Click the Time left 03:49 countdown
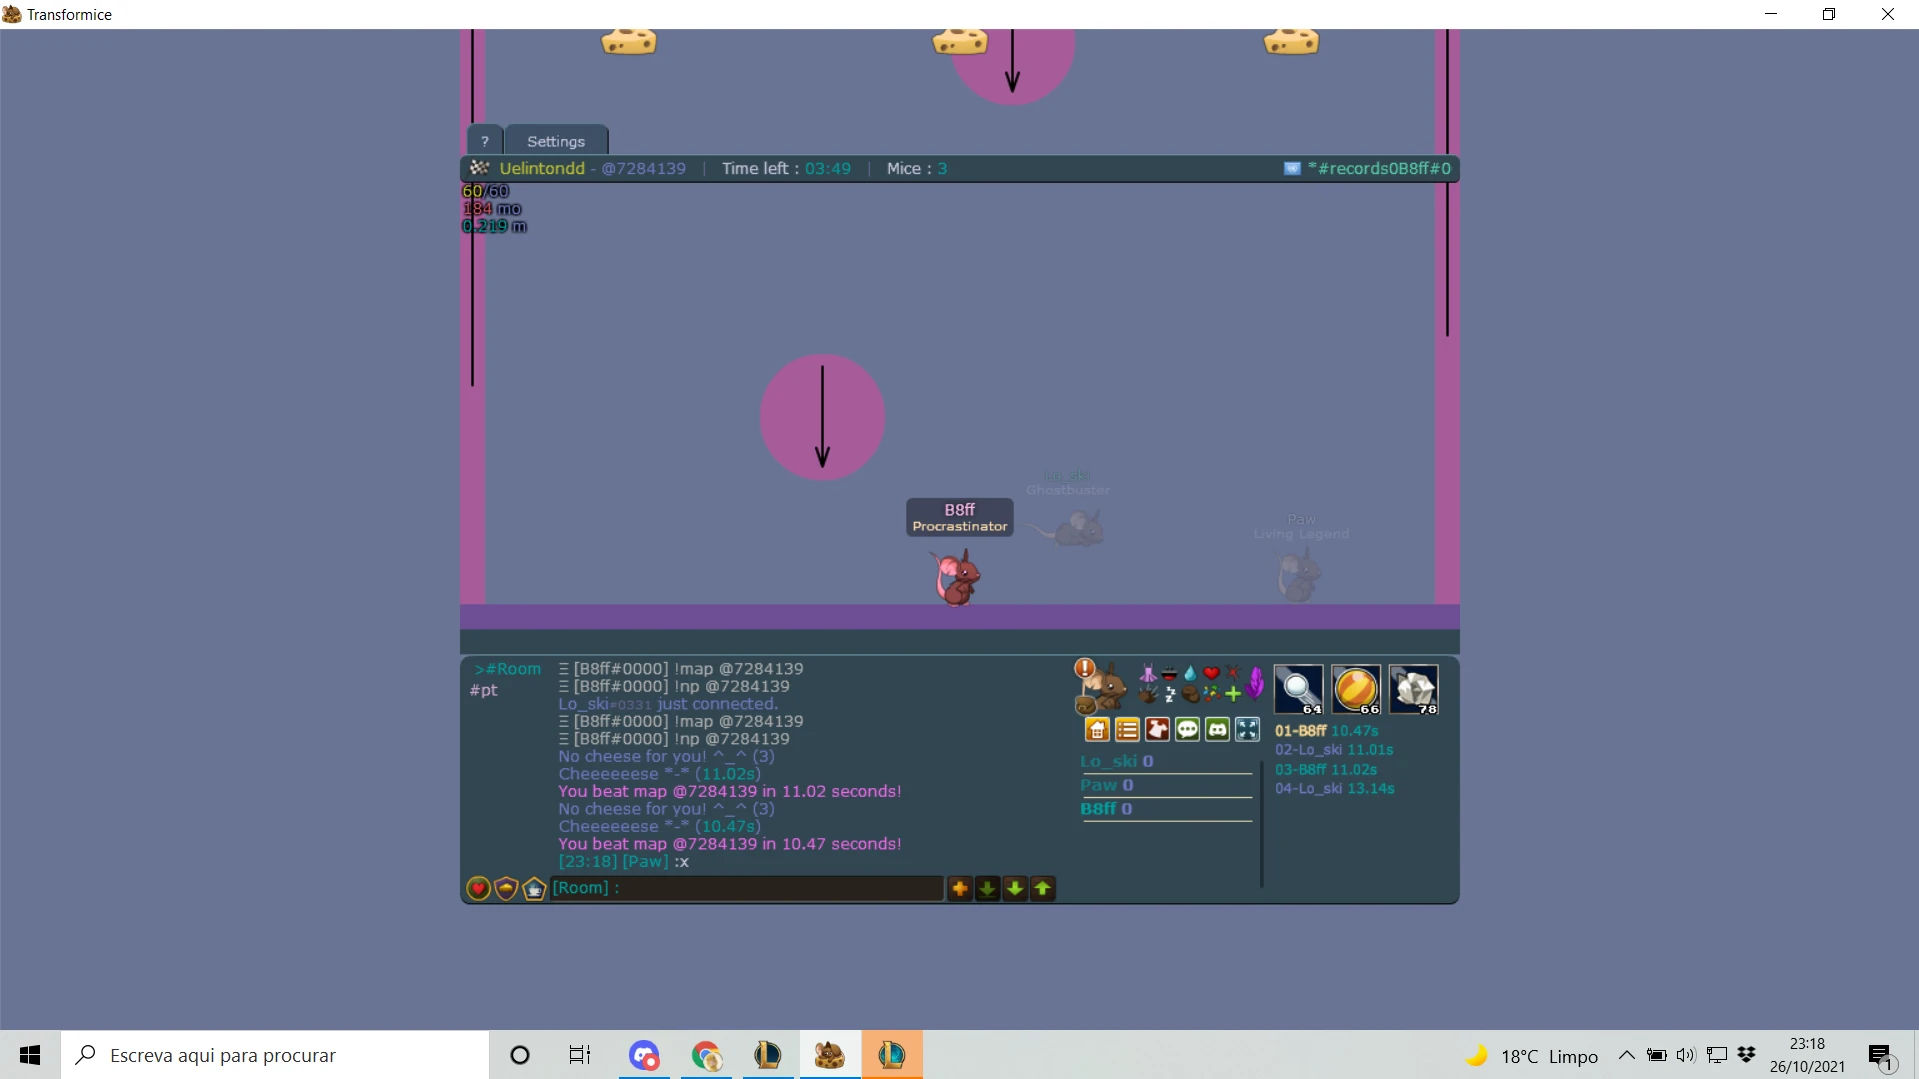This screenshot has height=1079, width=1919. tap(787, 168)
